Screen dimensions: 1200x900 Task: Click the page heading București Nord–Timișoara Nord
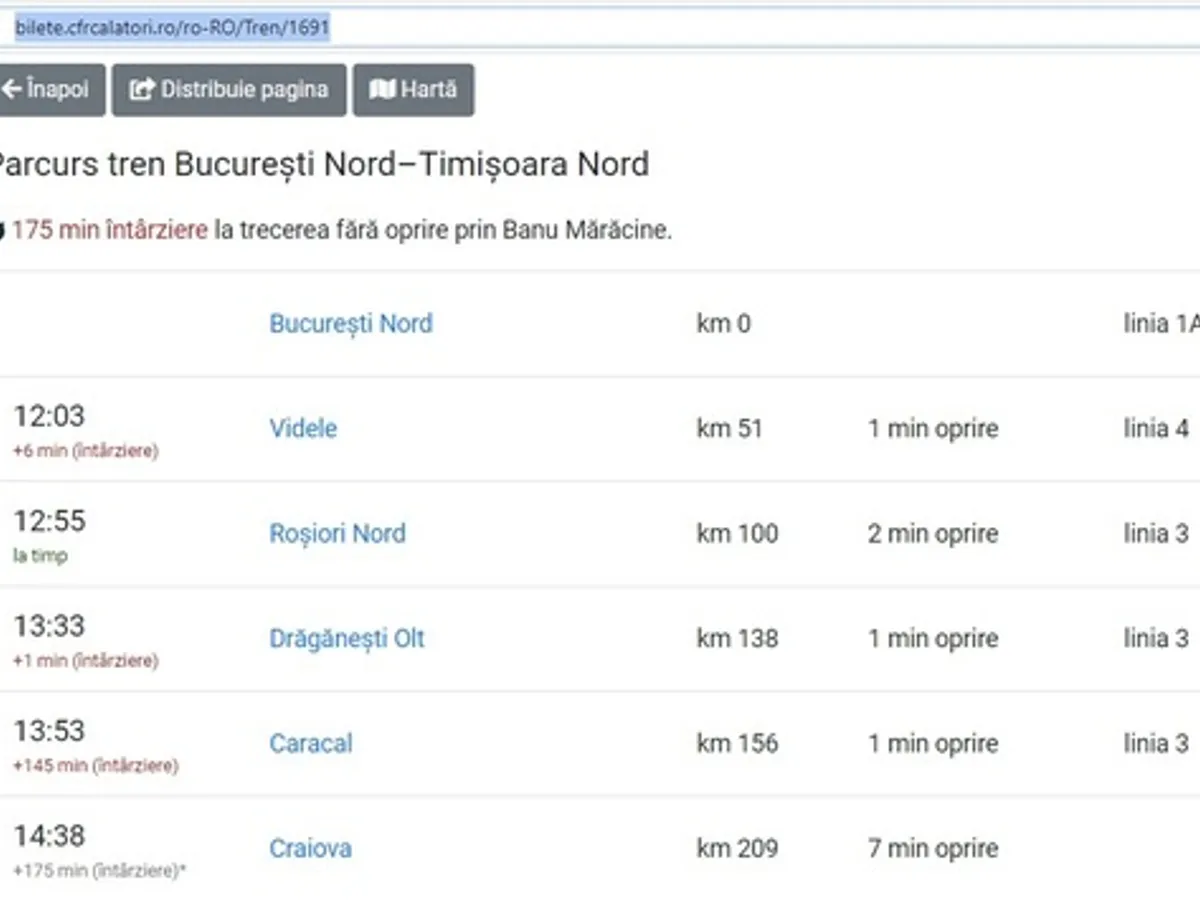[322, 164]
